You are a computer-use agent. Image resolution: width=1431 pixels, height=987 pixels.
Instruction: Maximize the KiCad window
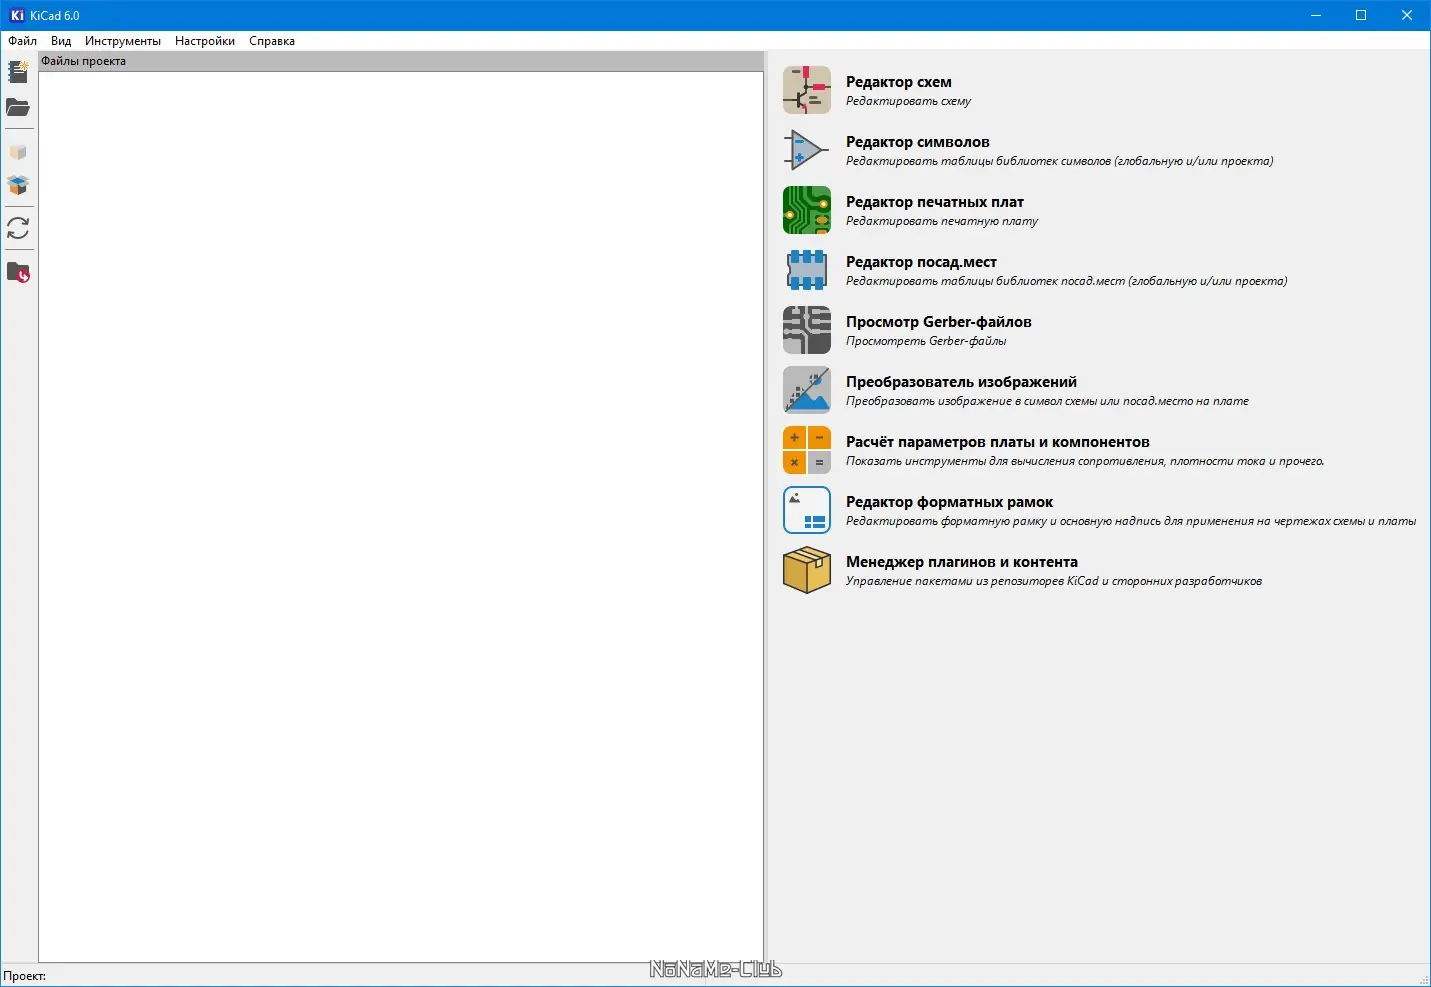coord(1361,15)
